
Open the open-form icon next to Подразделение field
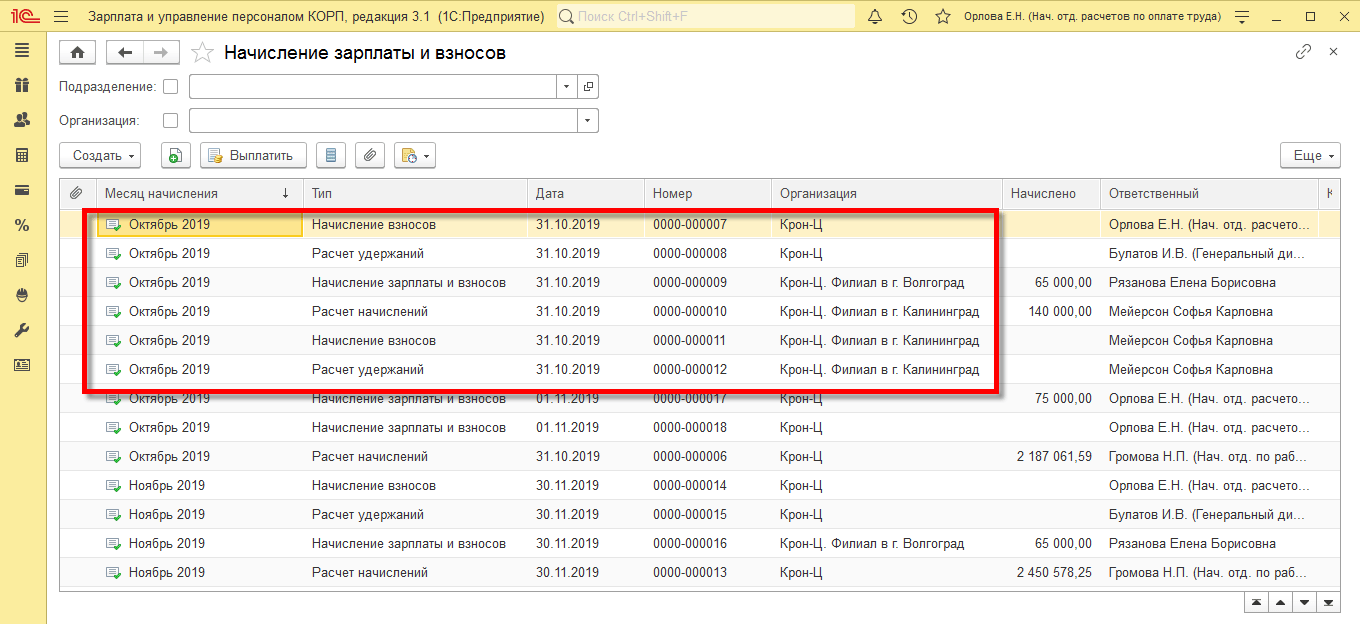click(588, 87)
